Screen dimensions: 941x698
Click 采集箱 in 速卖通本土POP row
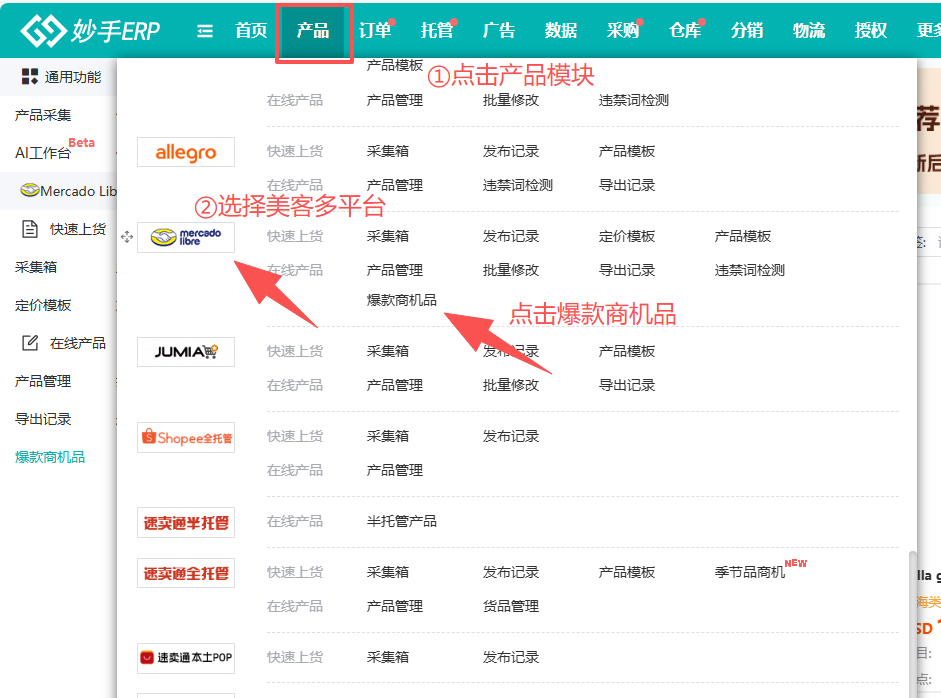tap(388, 657)
